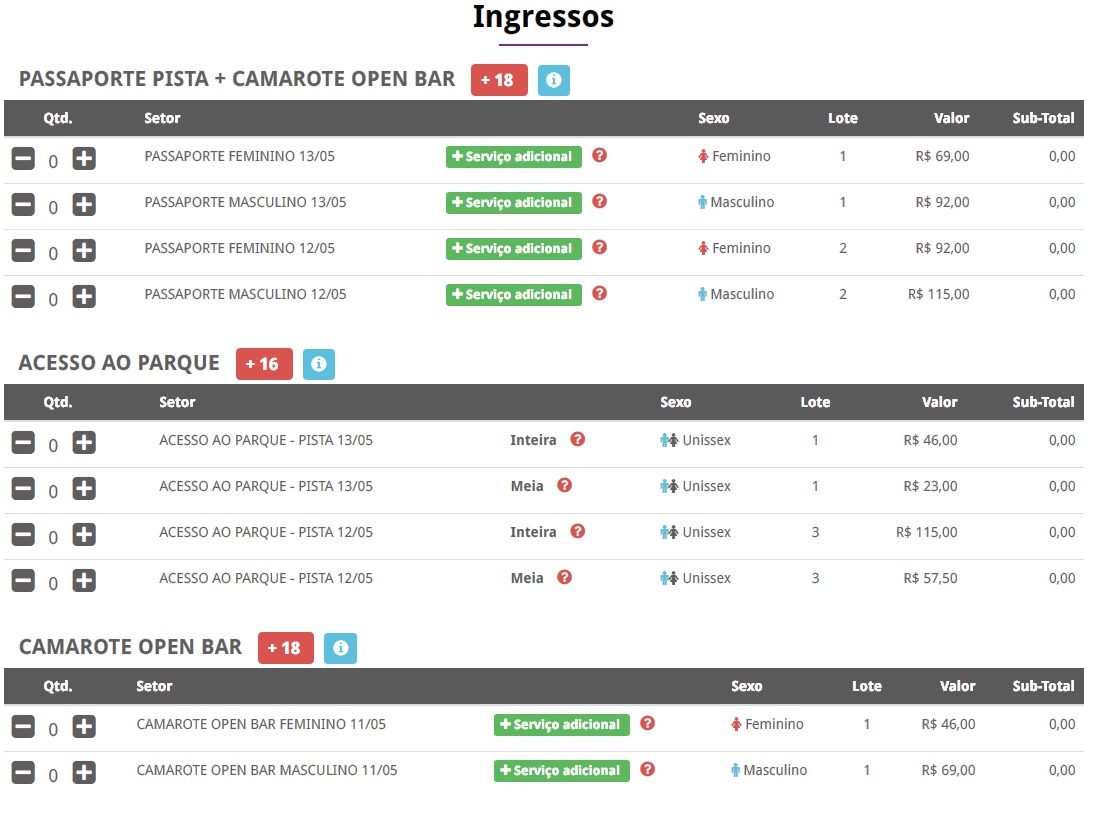Add one Camarote Open Bar Feminino 11/05
This screenshot has height=828, width=1102.
click(84, 726)
